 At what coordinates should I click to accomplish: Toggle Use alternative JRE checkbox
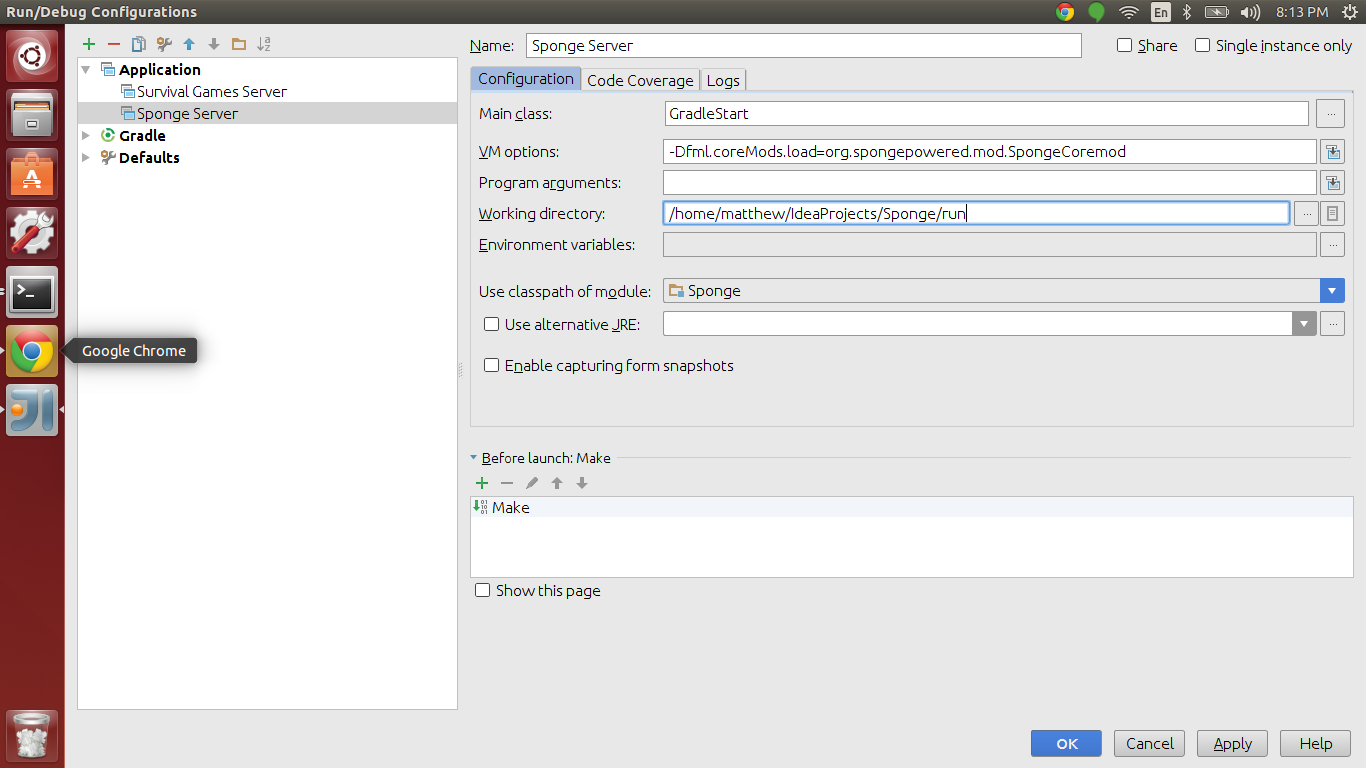pyautogui.click(x=491, y=324)
